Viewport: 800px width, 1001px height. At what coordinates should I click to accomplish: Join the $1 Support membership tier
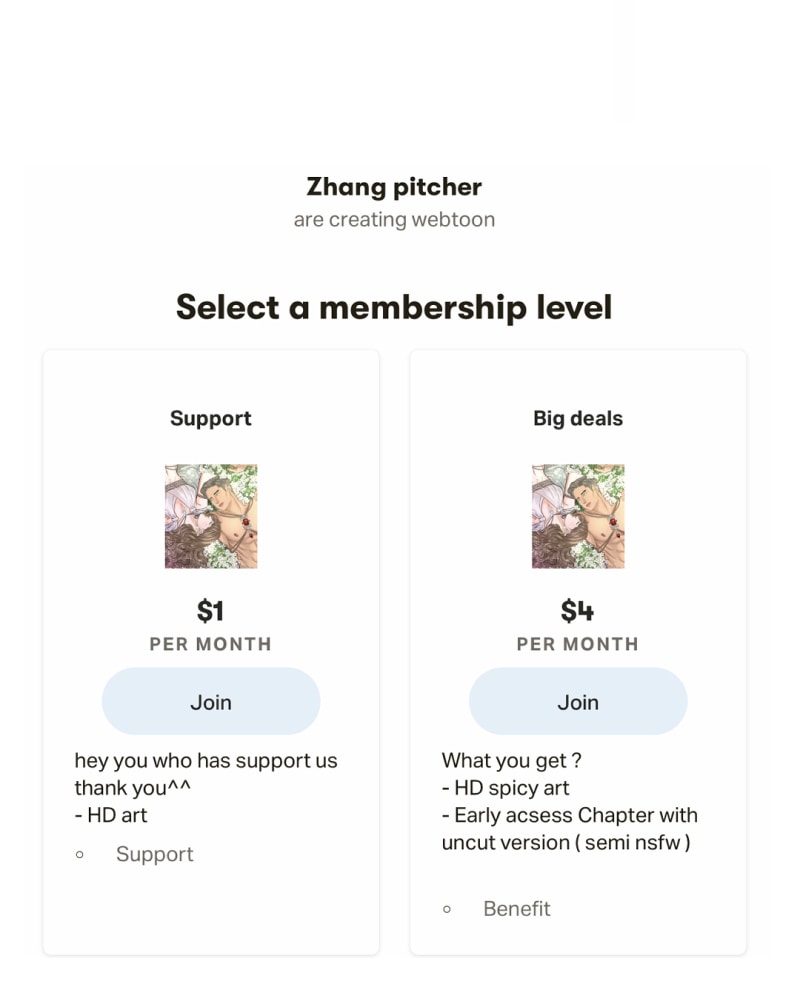point(211,702)
